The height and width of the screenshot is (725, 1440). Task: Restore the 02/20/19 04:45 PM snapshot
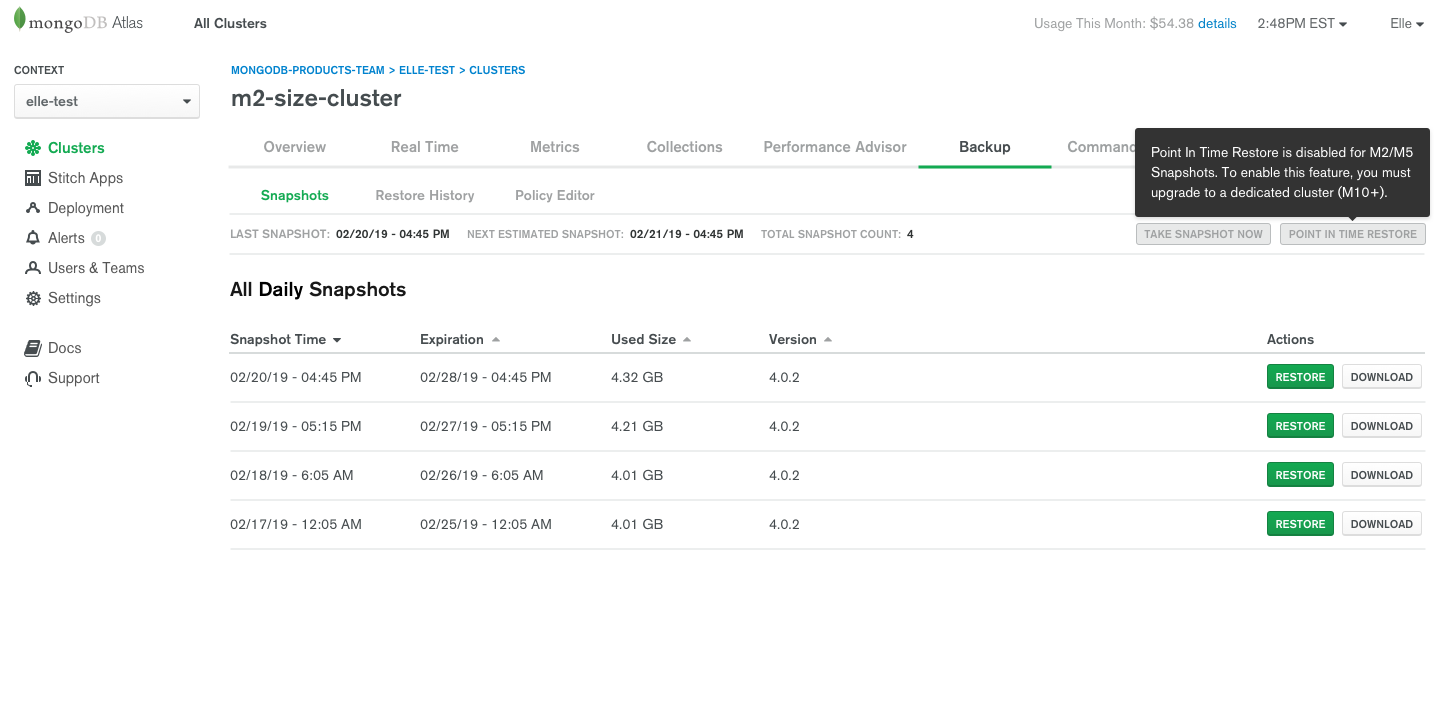1300,377
